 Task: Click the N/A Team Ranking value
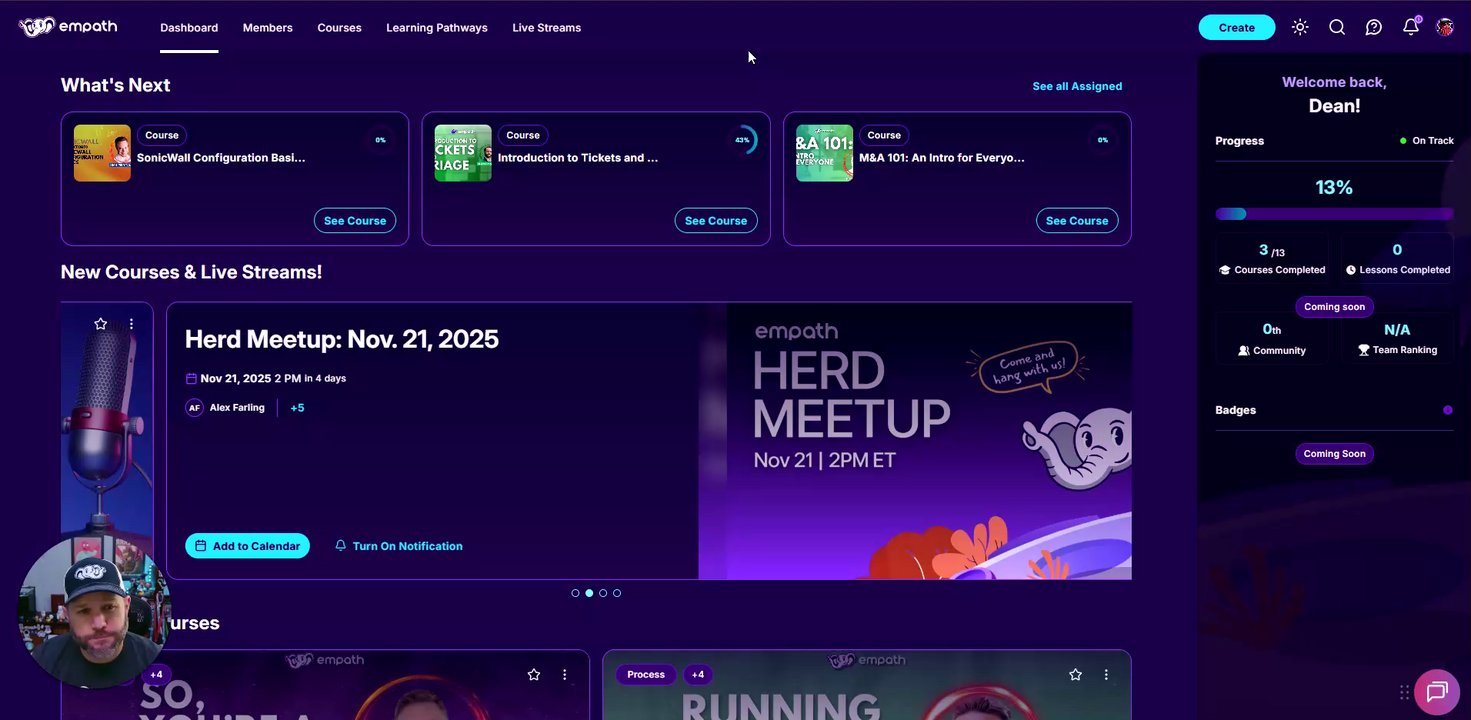point(1397,330)
